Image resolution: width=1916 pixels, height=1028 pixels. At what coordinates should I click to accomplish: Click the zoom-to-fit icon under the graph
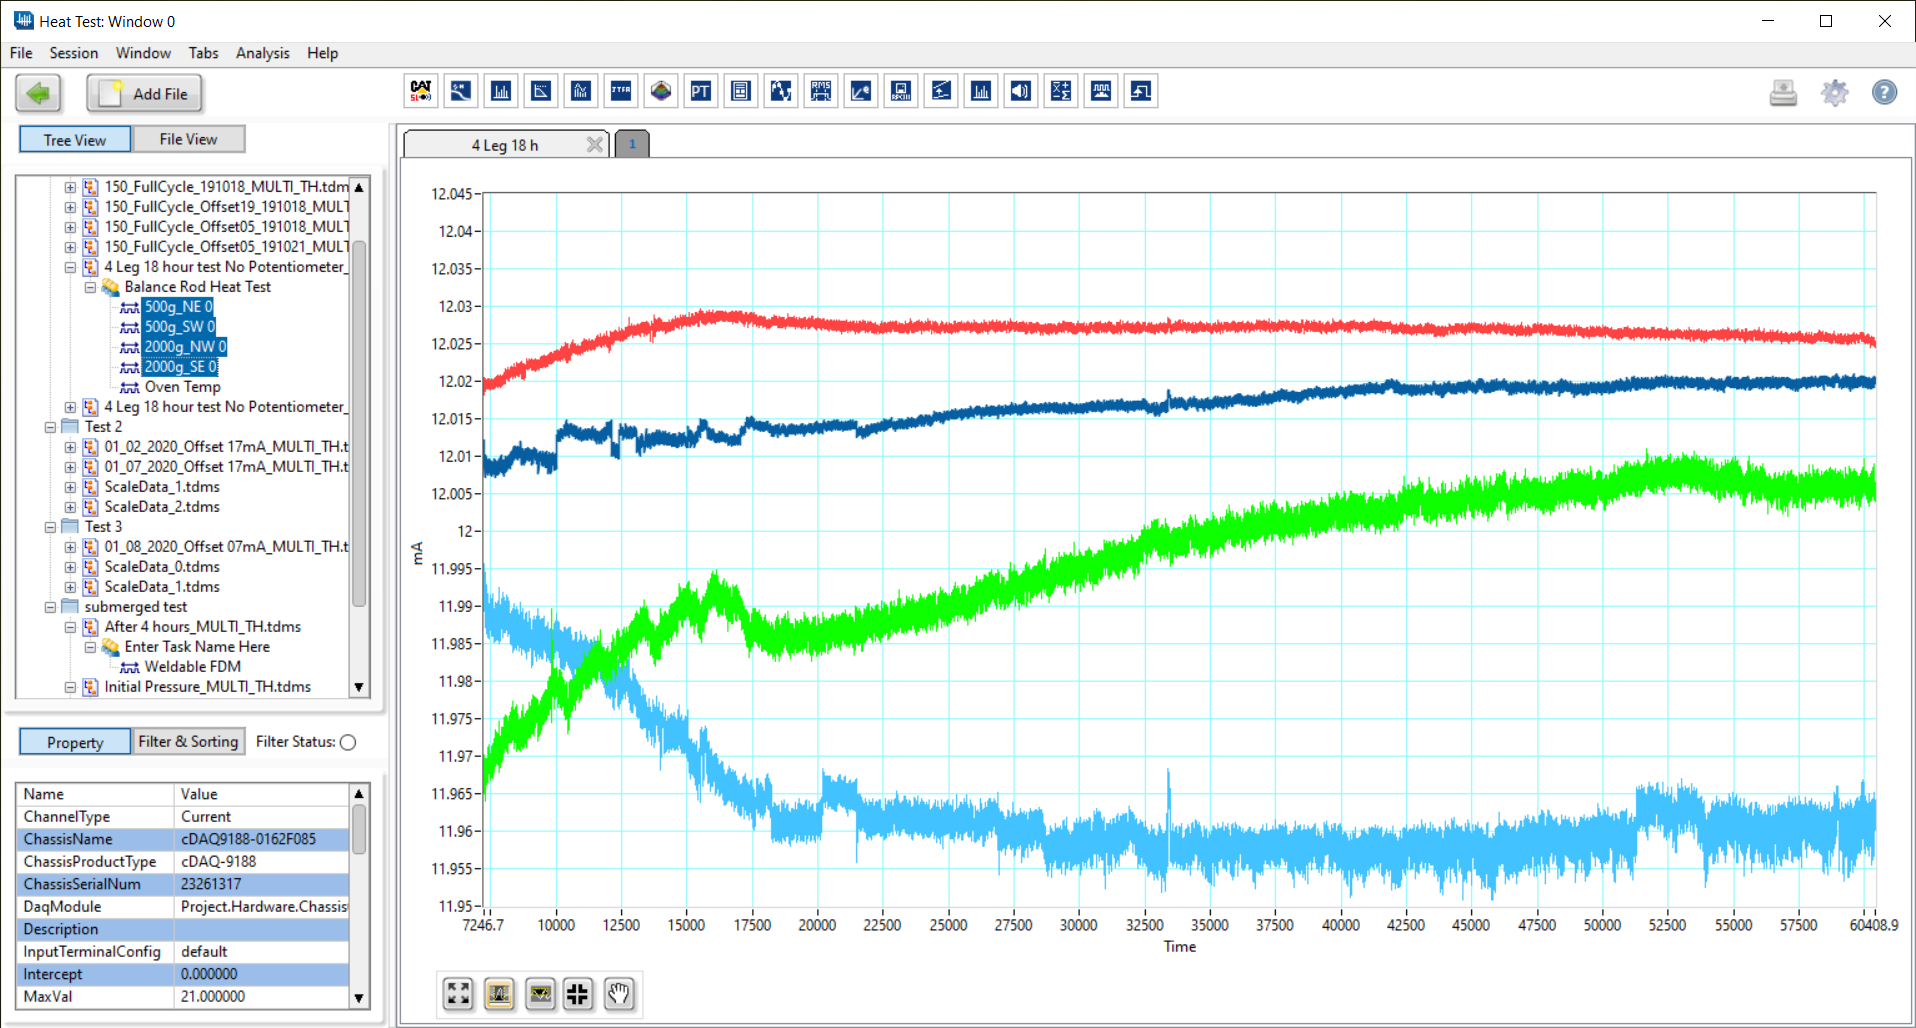click(457, 994)
